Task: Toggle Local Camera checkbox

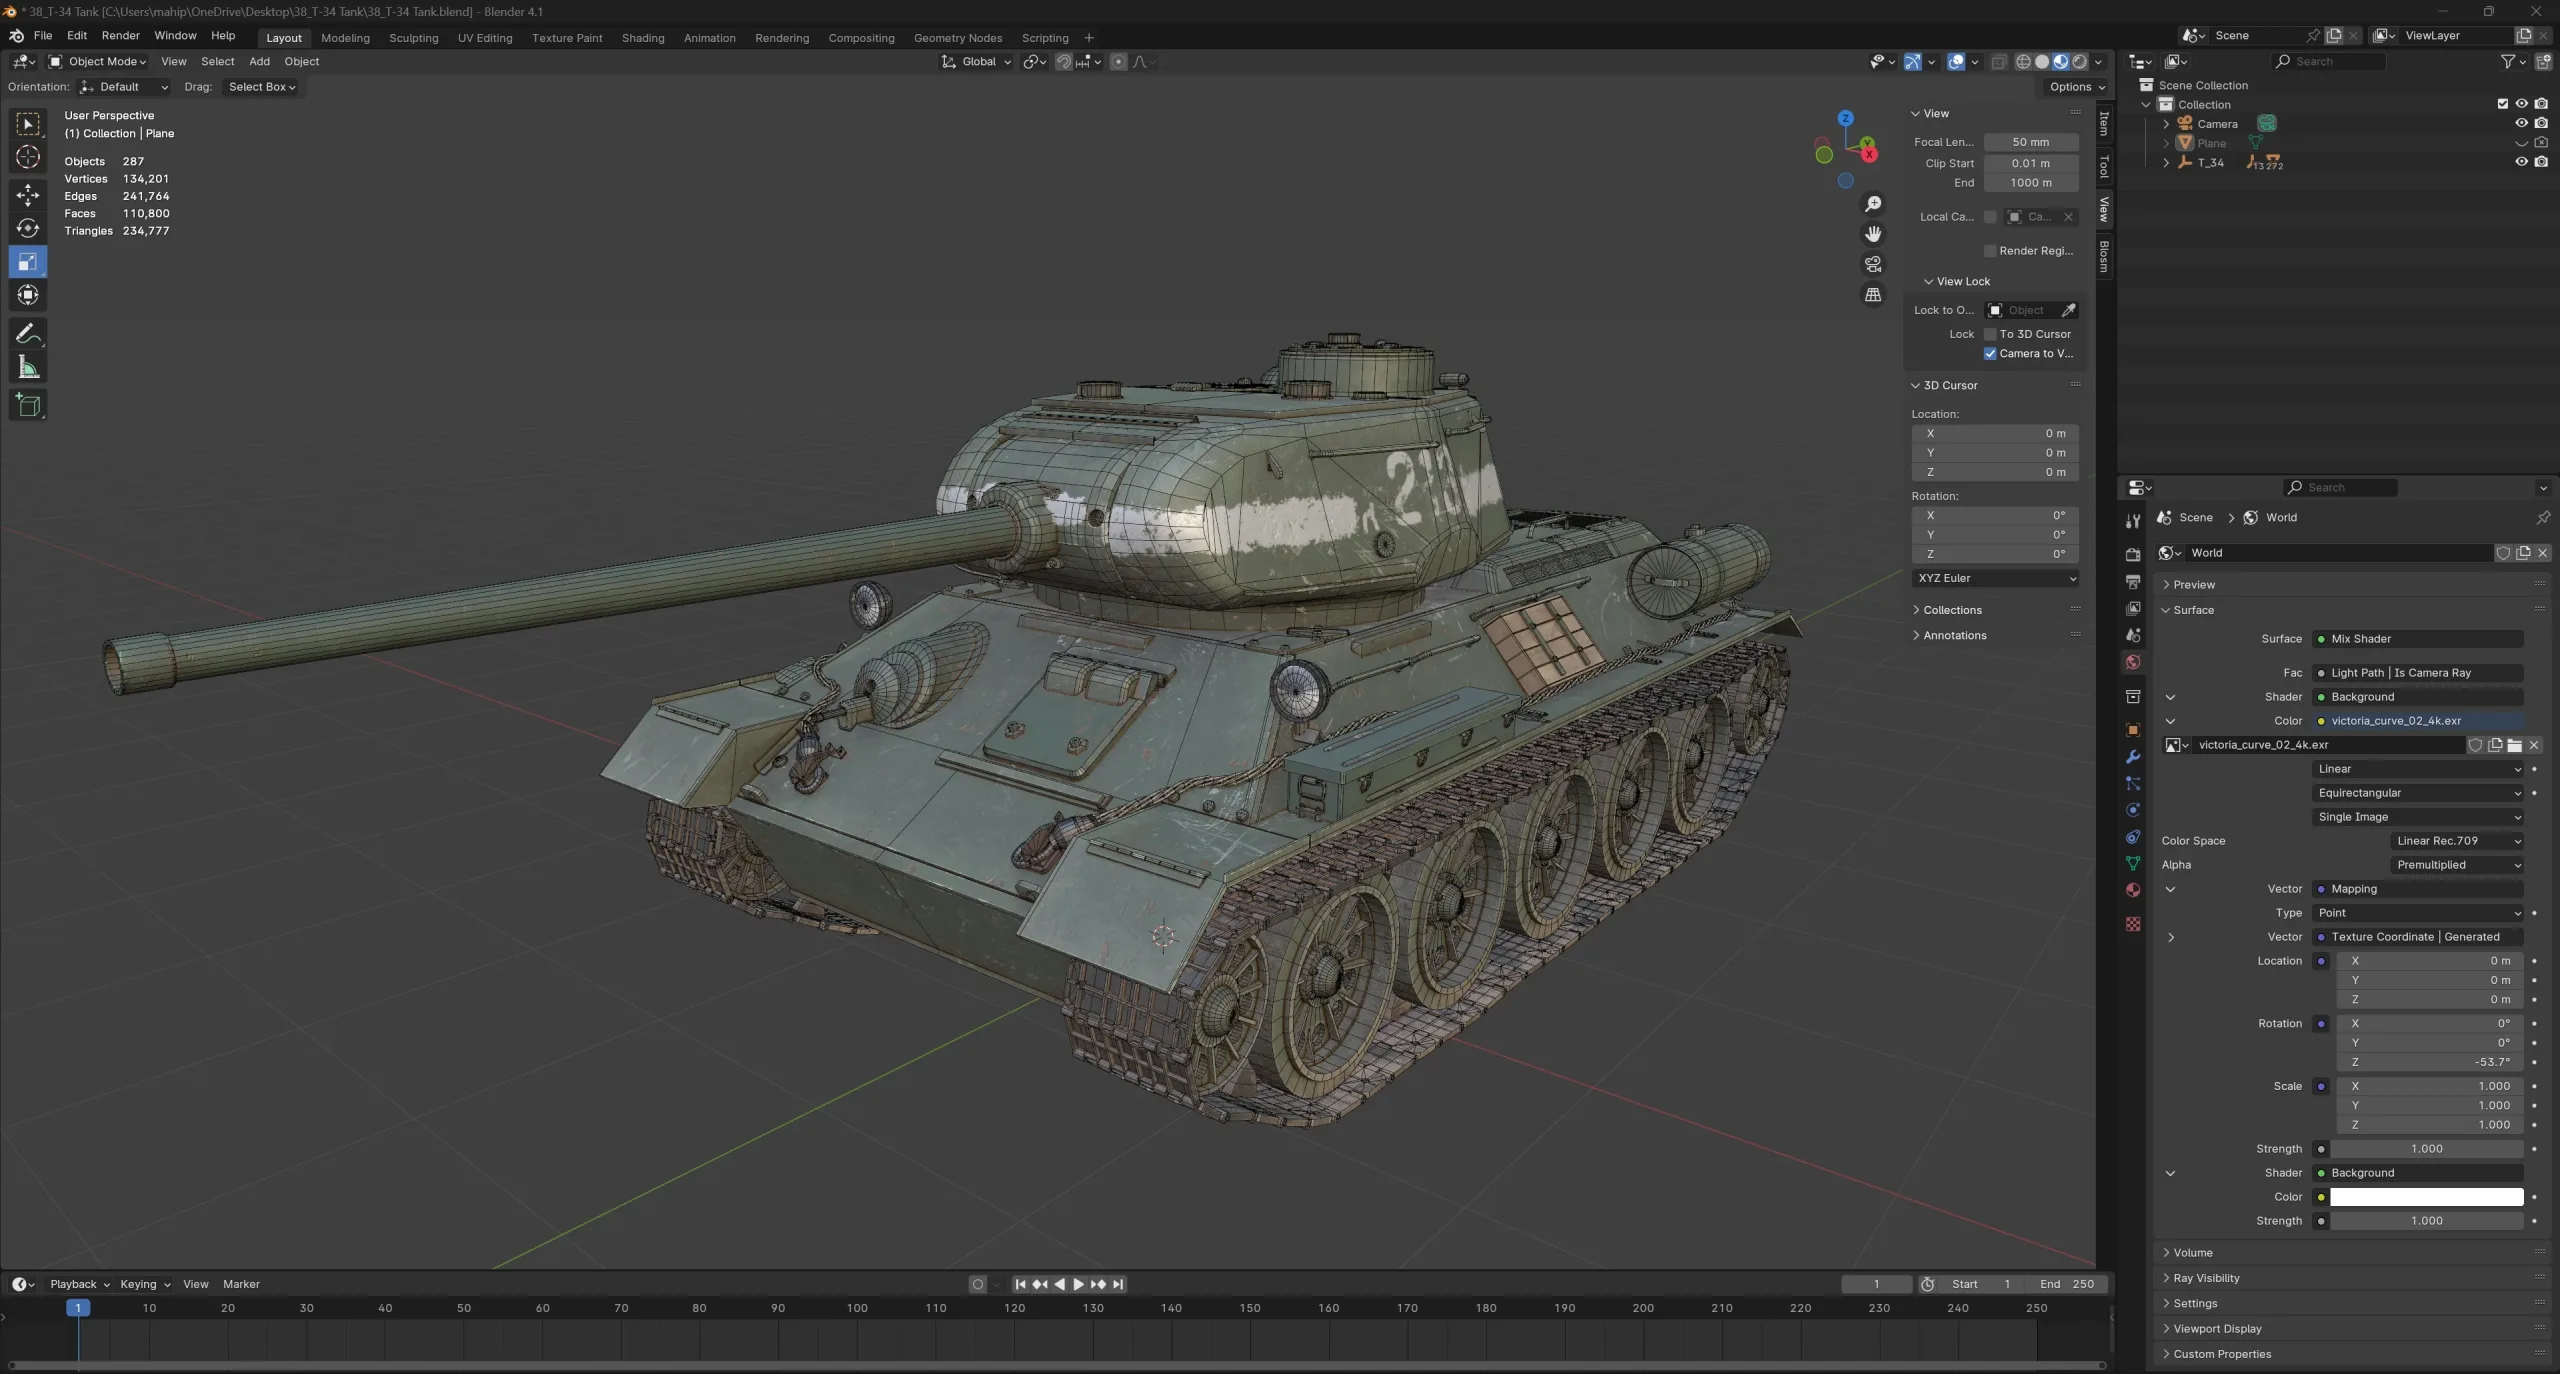Action: tap(1990, 217)
